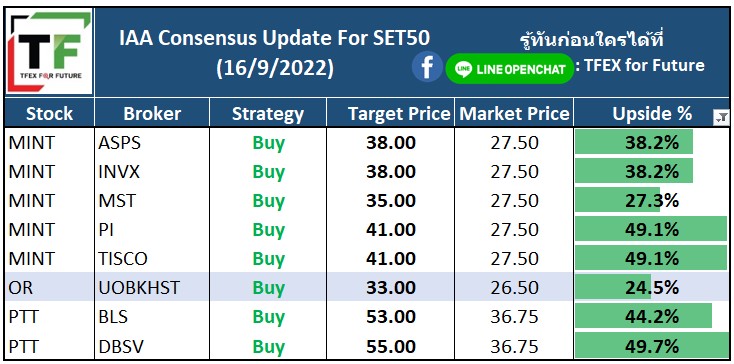Select the Broker column header
The height and width of the screenshot is (364, 734).
pos(152,114)
